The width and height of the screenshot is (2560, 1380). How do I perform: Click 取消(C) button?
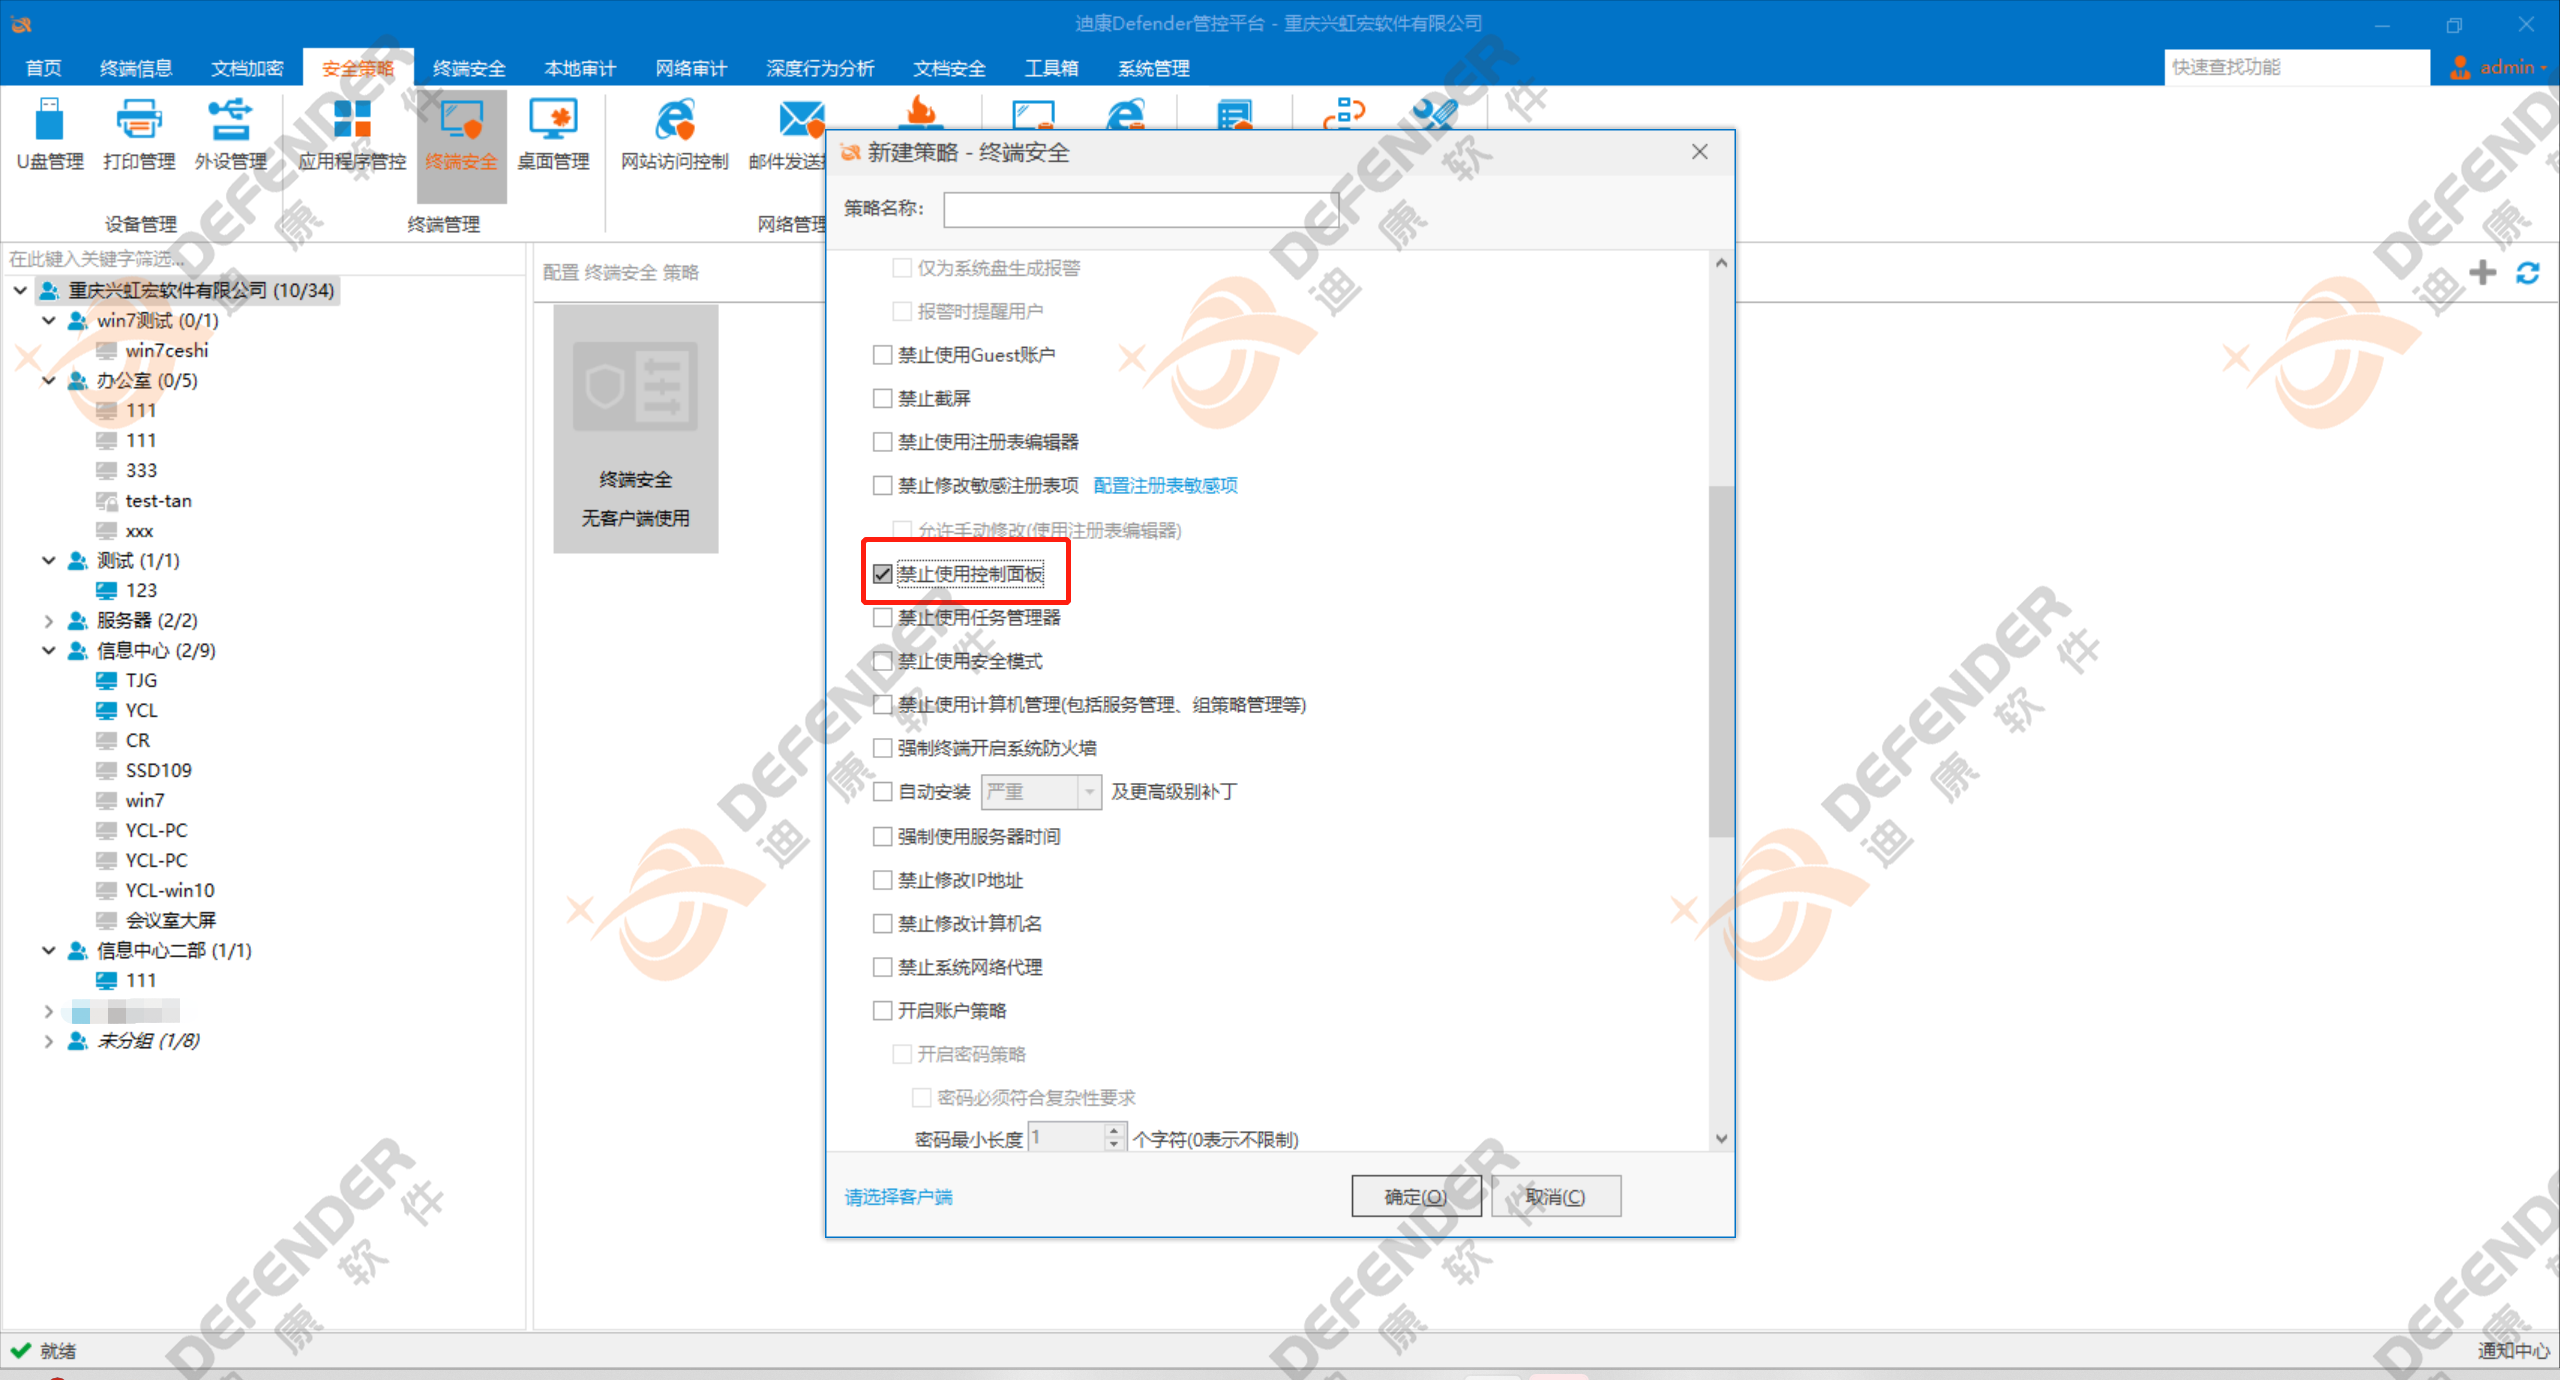click(1555, 1196)
